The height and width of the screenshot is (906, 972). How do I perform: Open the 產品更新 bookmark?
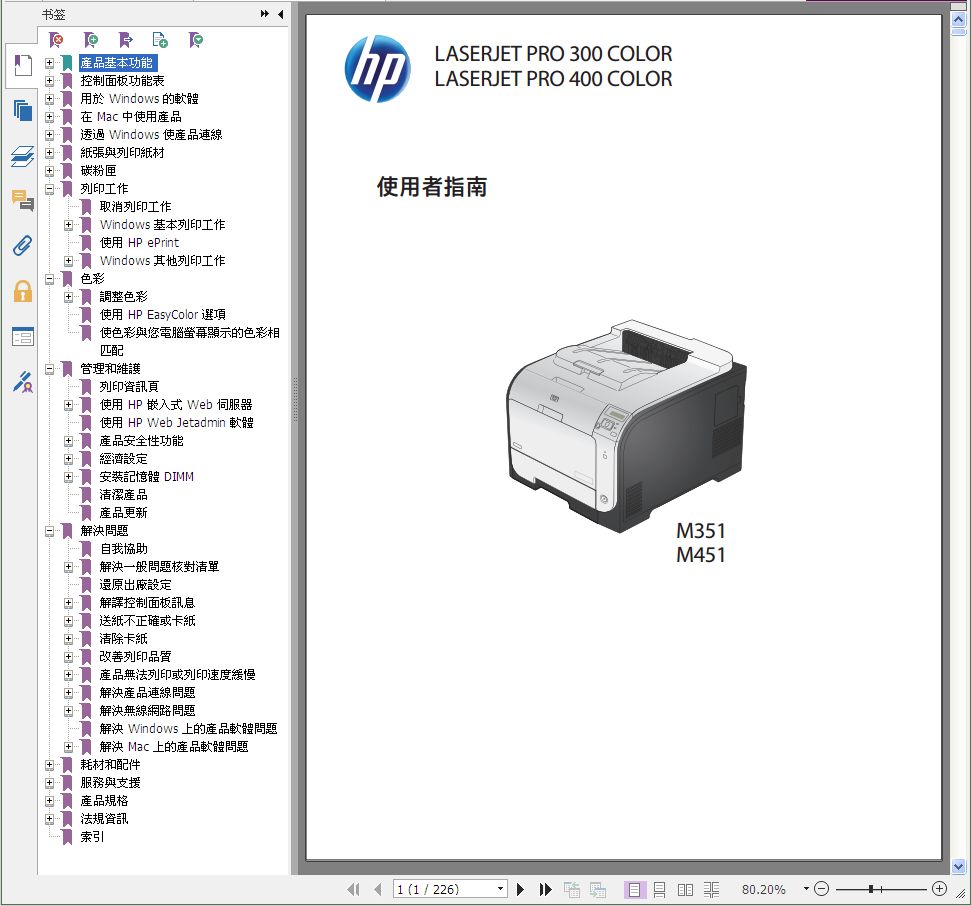[123, 512]
